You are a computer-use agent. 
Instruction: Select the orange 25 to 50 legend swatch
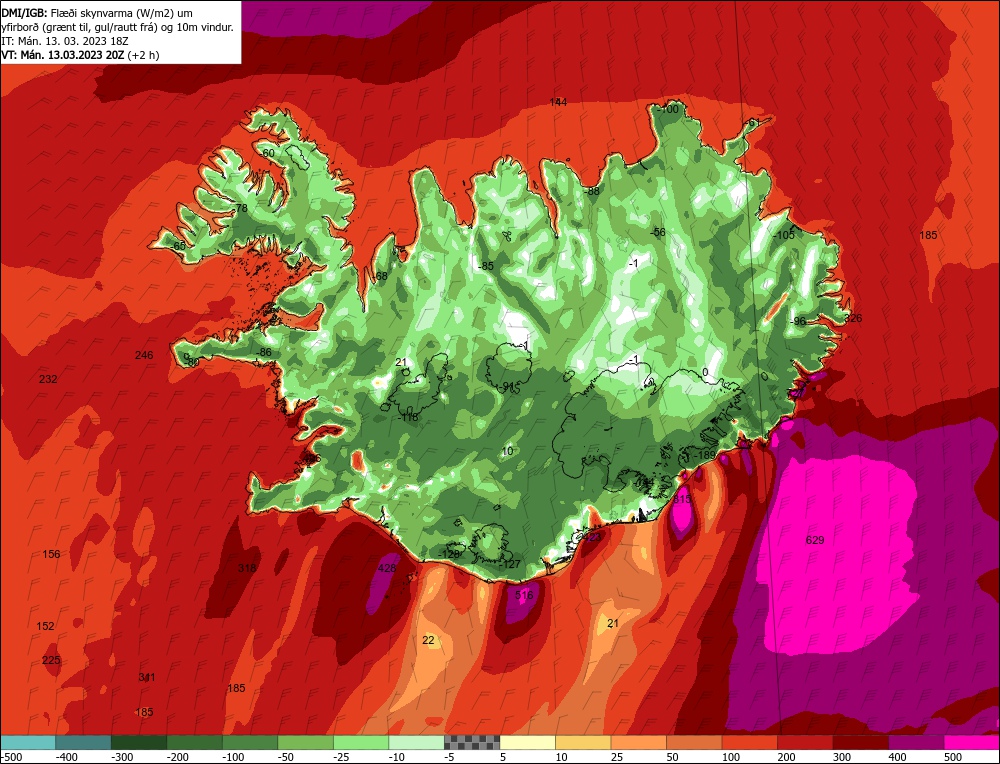(x=638, y=742)
